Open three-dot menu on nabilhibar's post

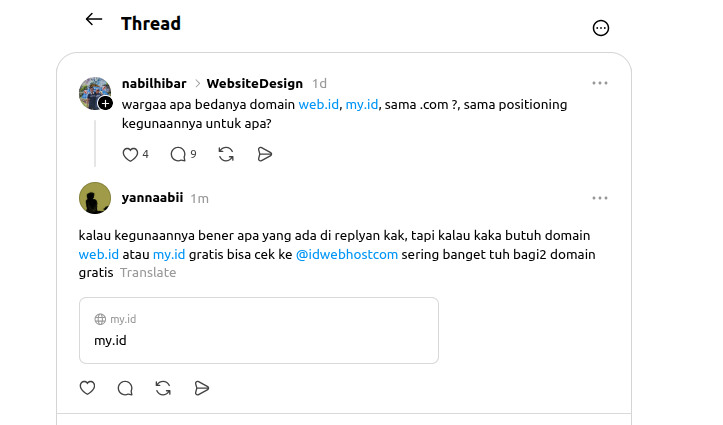600,83
